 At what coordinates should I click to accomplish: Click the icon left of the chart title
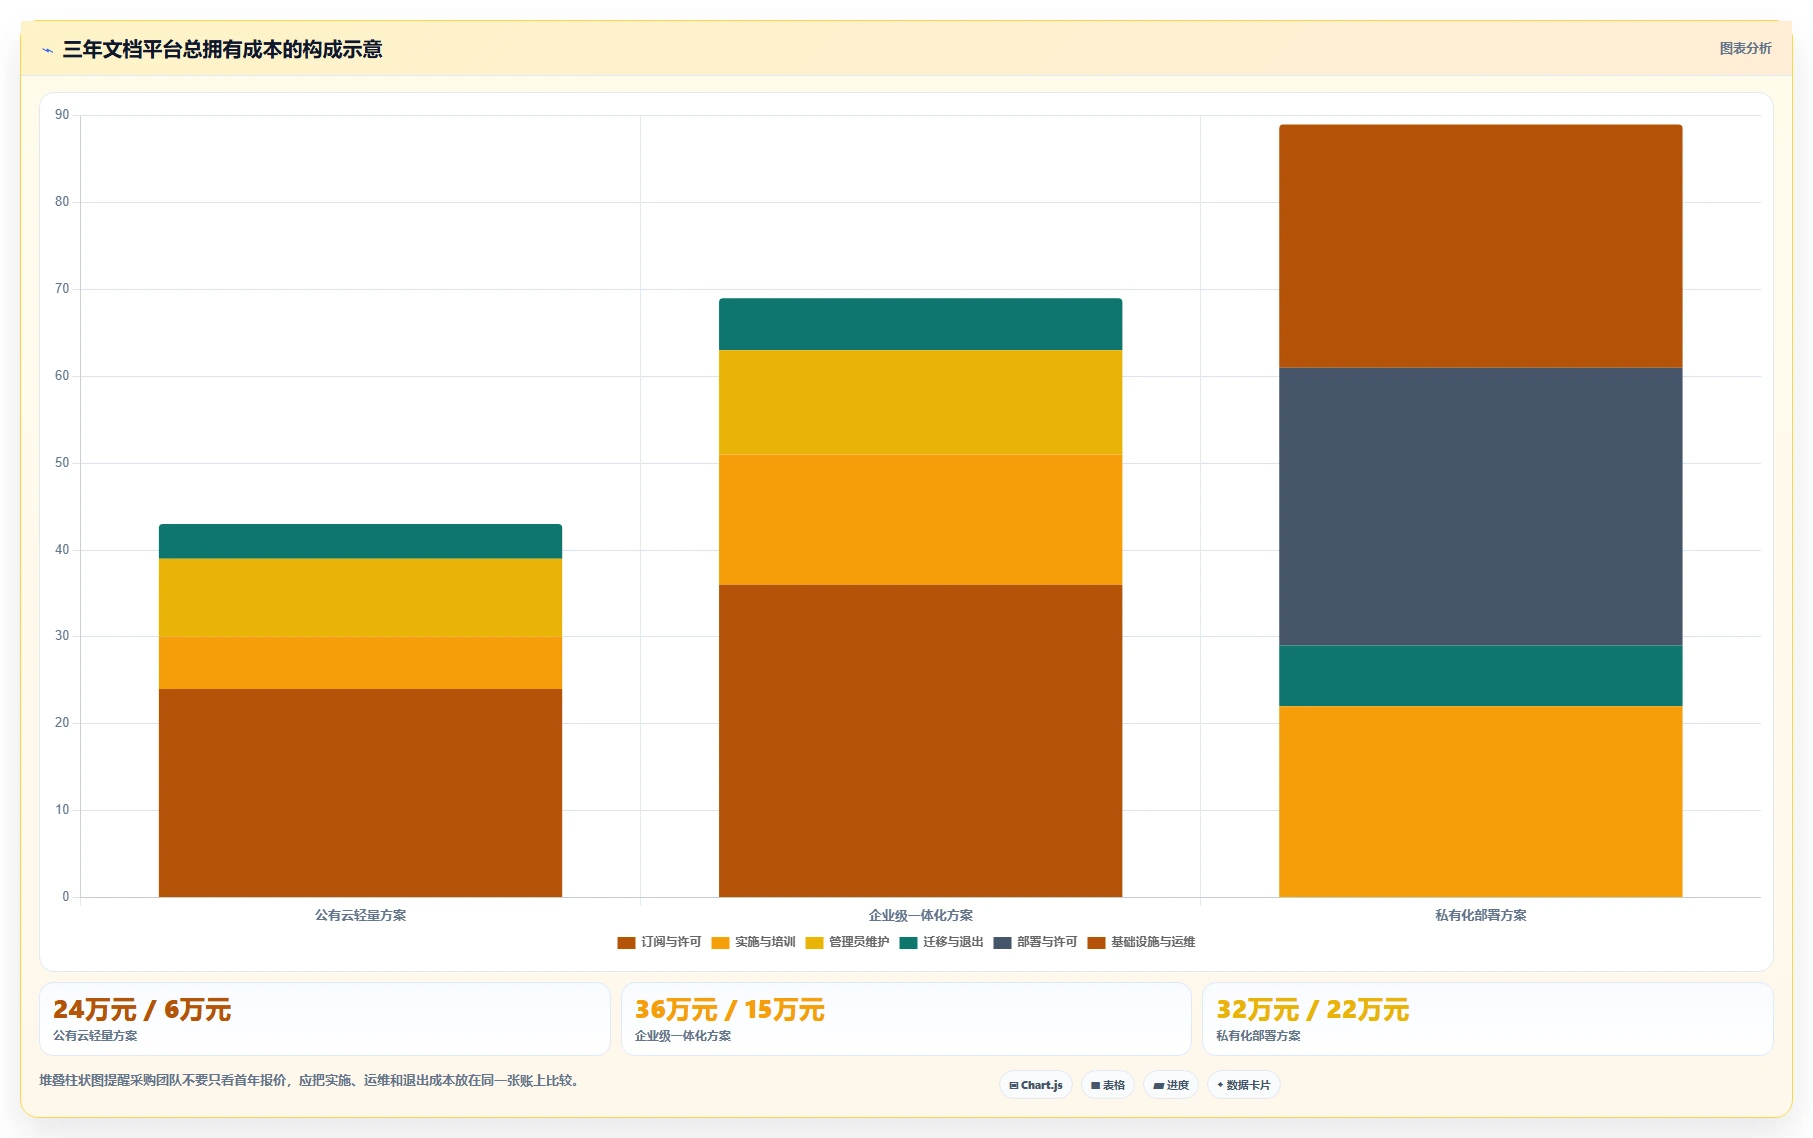coord(47,50)
